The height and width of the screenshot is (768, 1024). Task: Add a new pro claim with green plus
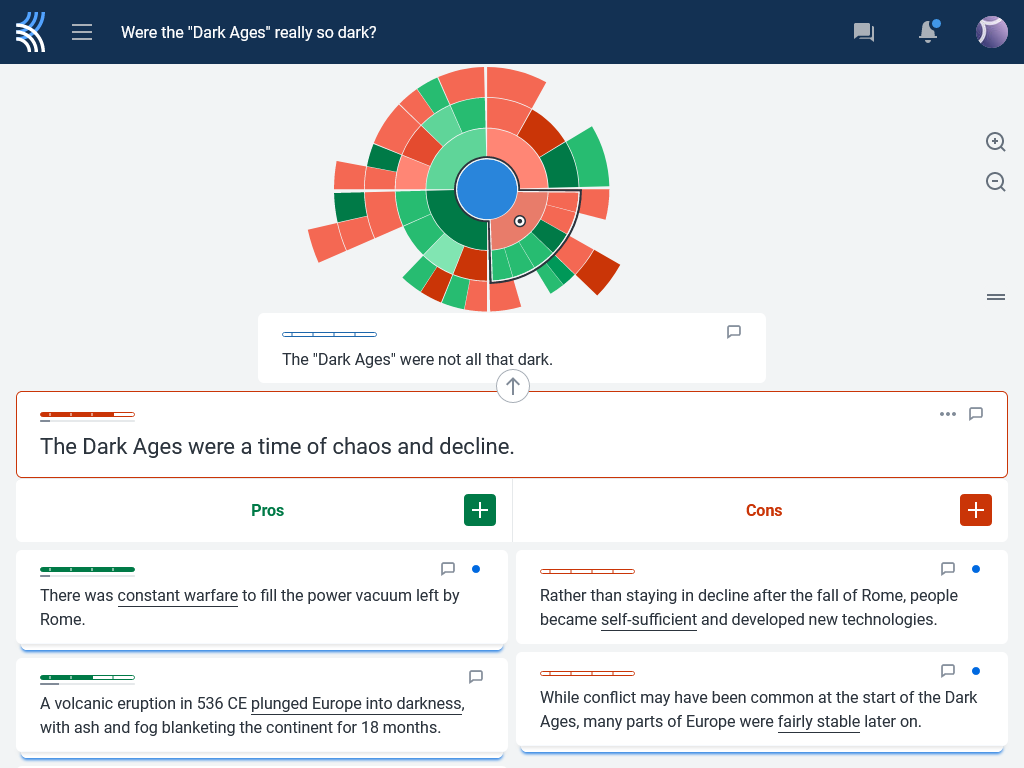(480, 510)
